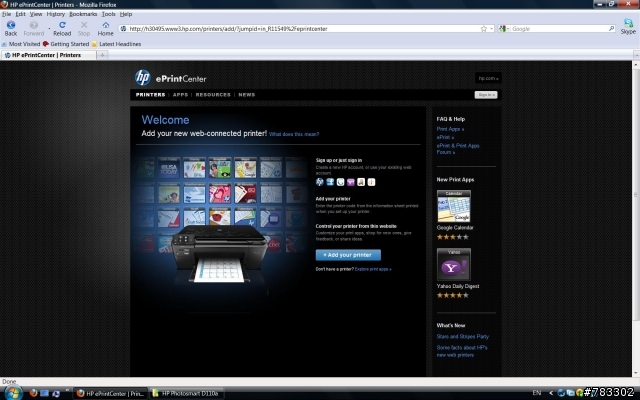Open Latest Headlines bookmark
This screenshot has width=640, height=400.
coord(116,44)
